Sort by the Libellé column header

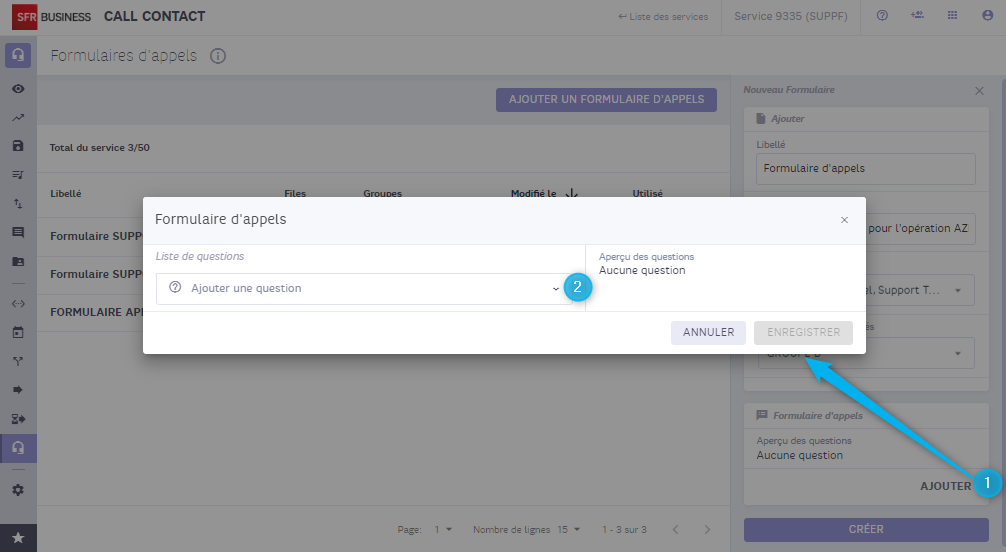pos(65,193)
